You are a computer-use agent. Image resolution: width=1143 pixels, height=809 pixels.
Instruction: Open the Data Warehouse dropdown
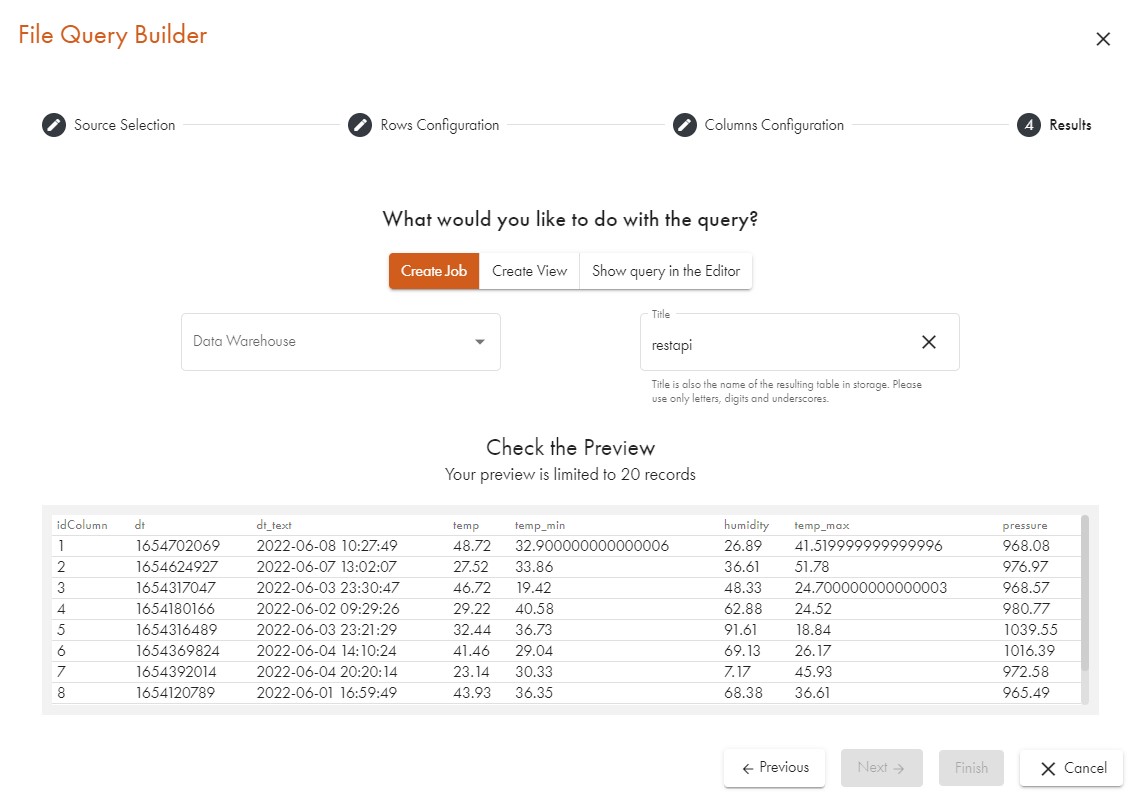[330, 342]
